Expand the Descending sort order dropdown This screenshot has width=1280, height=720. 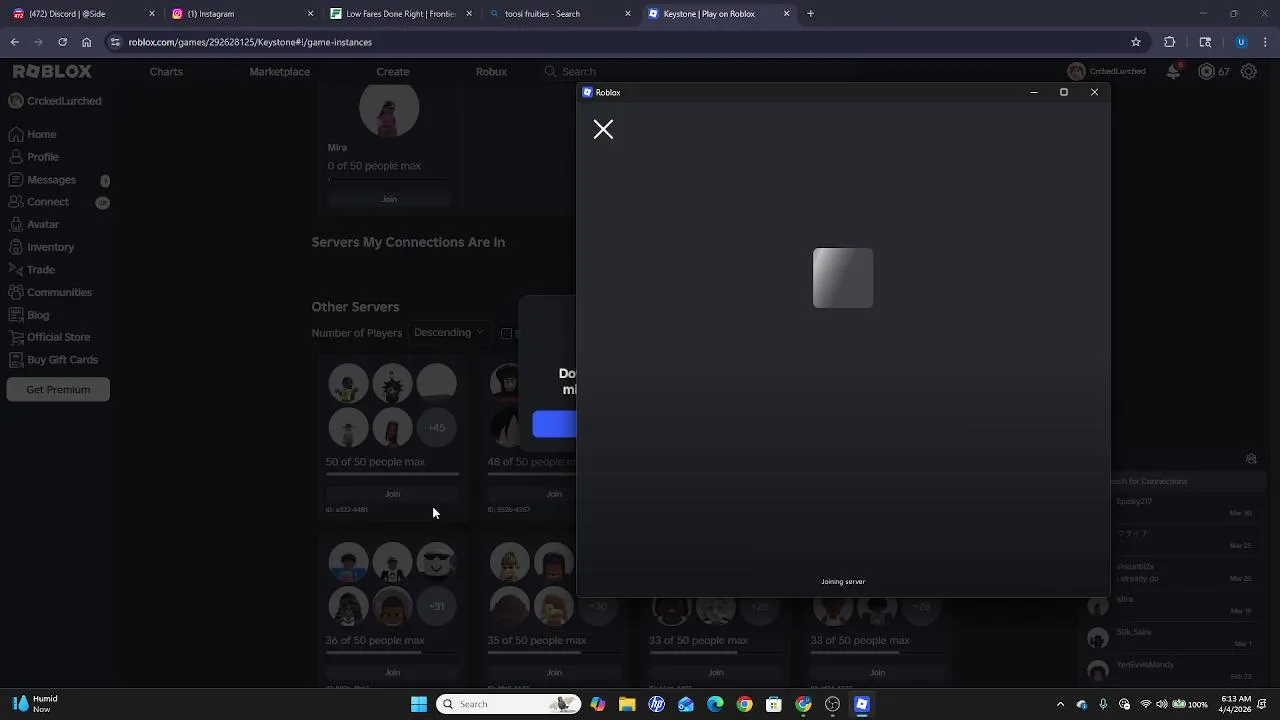pyautogui.click(x=448, y=333)
